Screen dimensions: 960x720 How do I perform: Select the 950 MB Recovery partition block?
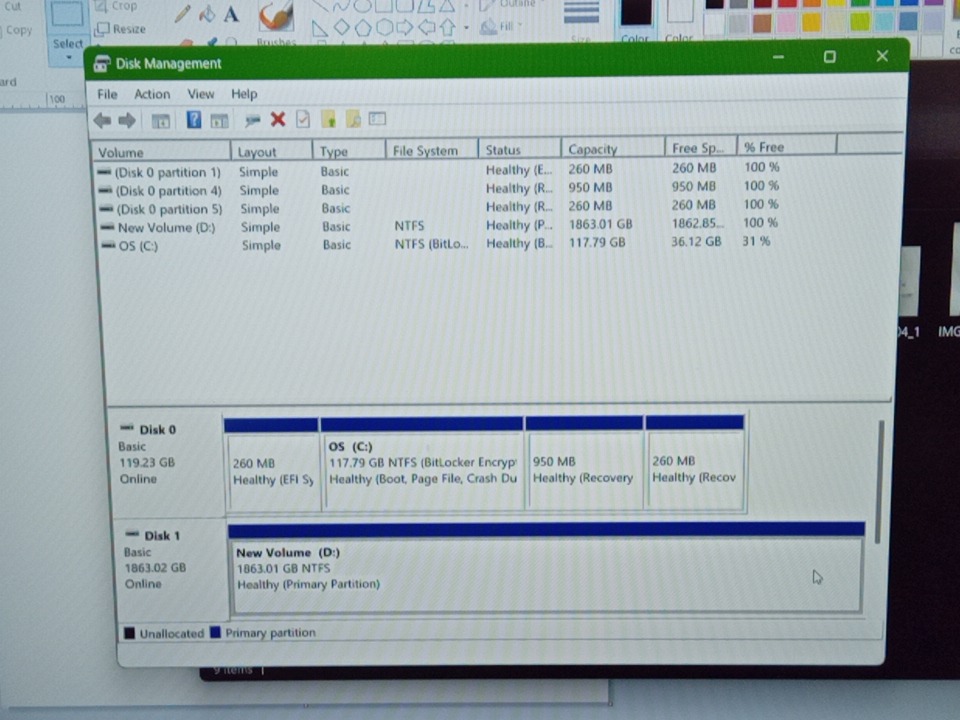pos(584,463)
